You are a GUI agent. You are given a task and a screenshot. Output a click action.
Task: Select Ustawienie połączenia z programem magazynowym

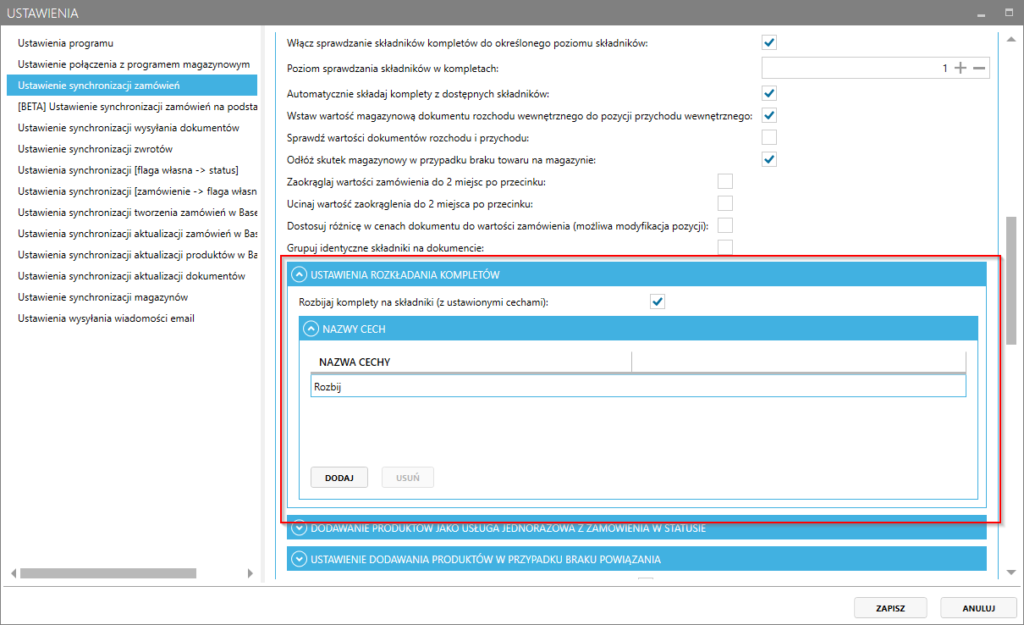134,64
